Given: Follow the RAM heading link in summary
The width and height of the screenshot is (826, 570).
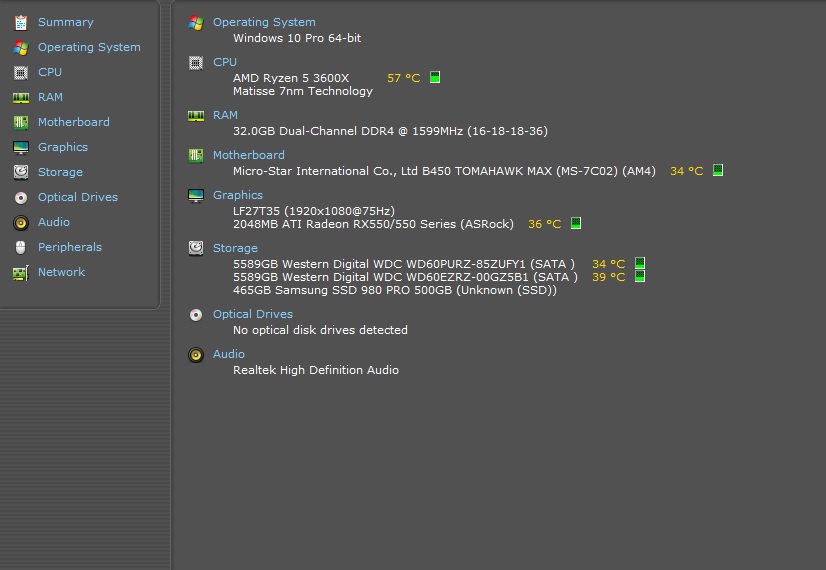Looking at the screenshot, I should coord(225,115).
